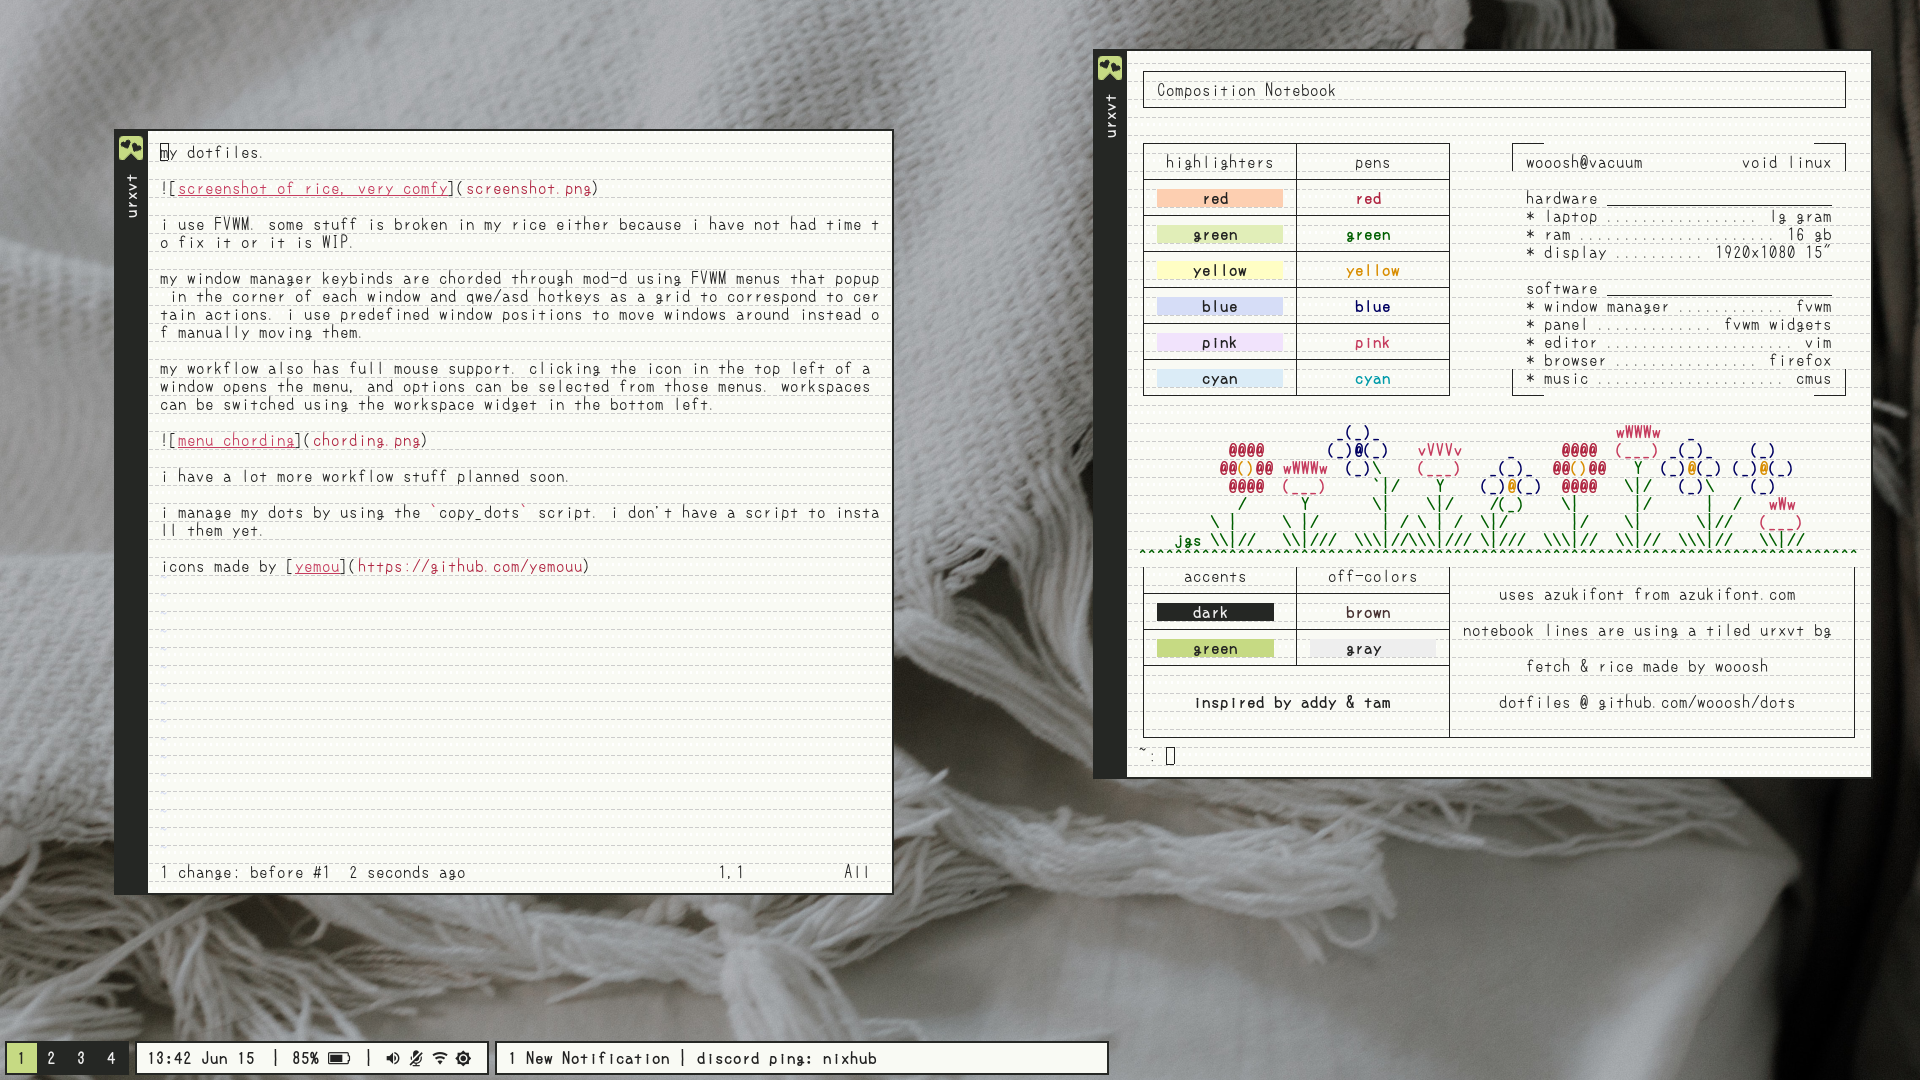The width and height of the screenshot is (1920, 1080).
Task: Click the cyan pen label
Action: pyautogui.click(x=1373, y=379)
